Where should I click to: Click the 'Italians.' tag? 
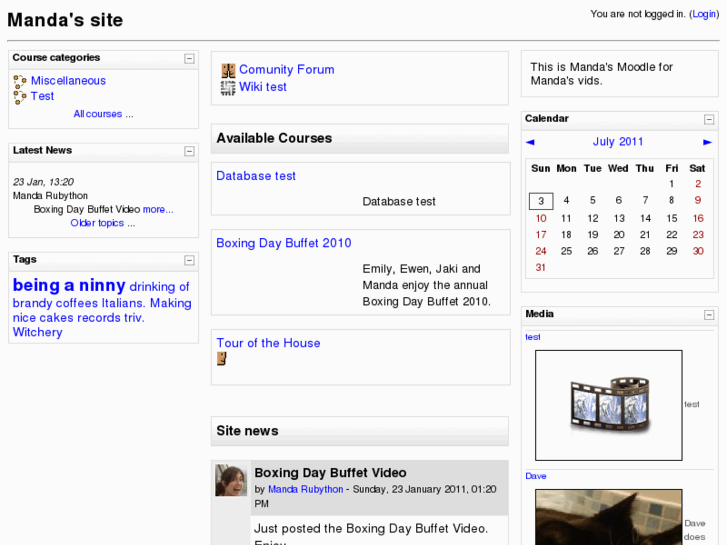pyautogui.click(x=123, y=303)
